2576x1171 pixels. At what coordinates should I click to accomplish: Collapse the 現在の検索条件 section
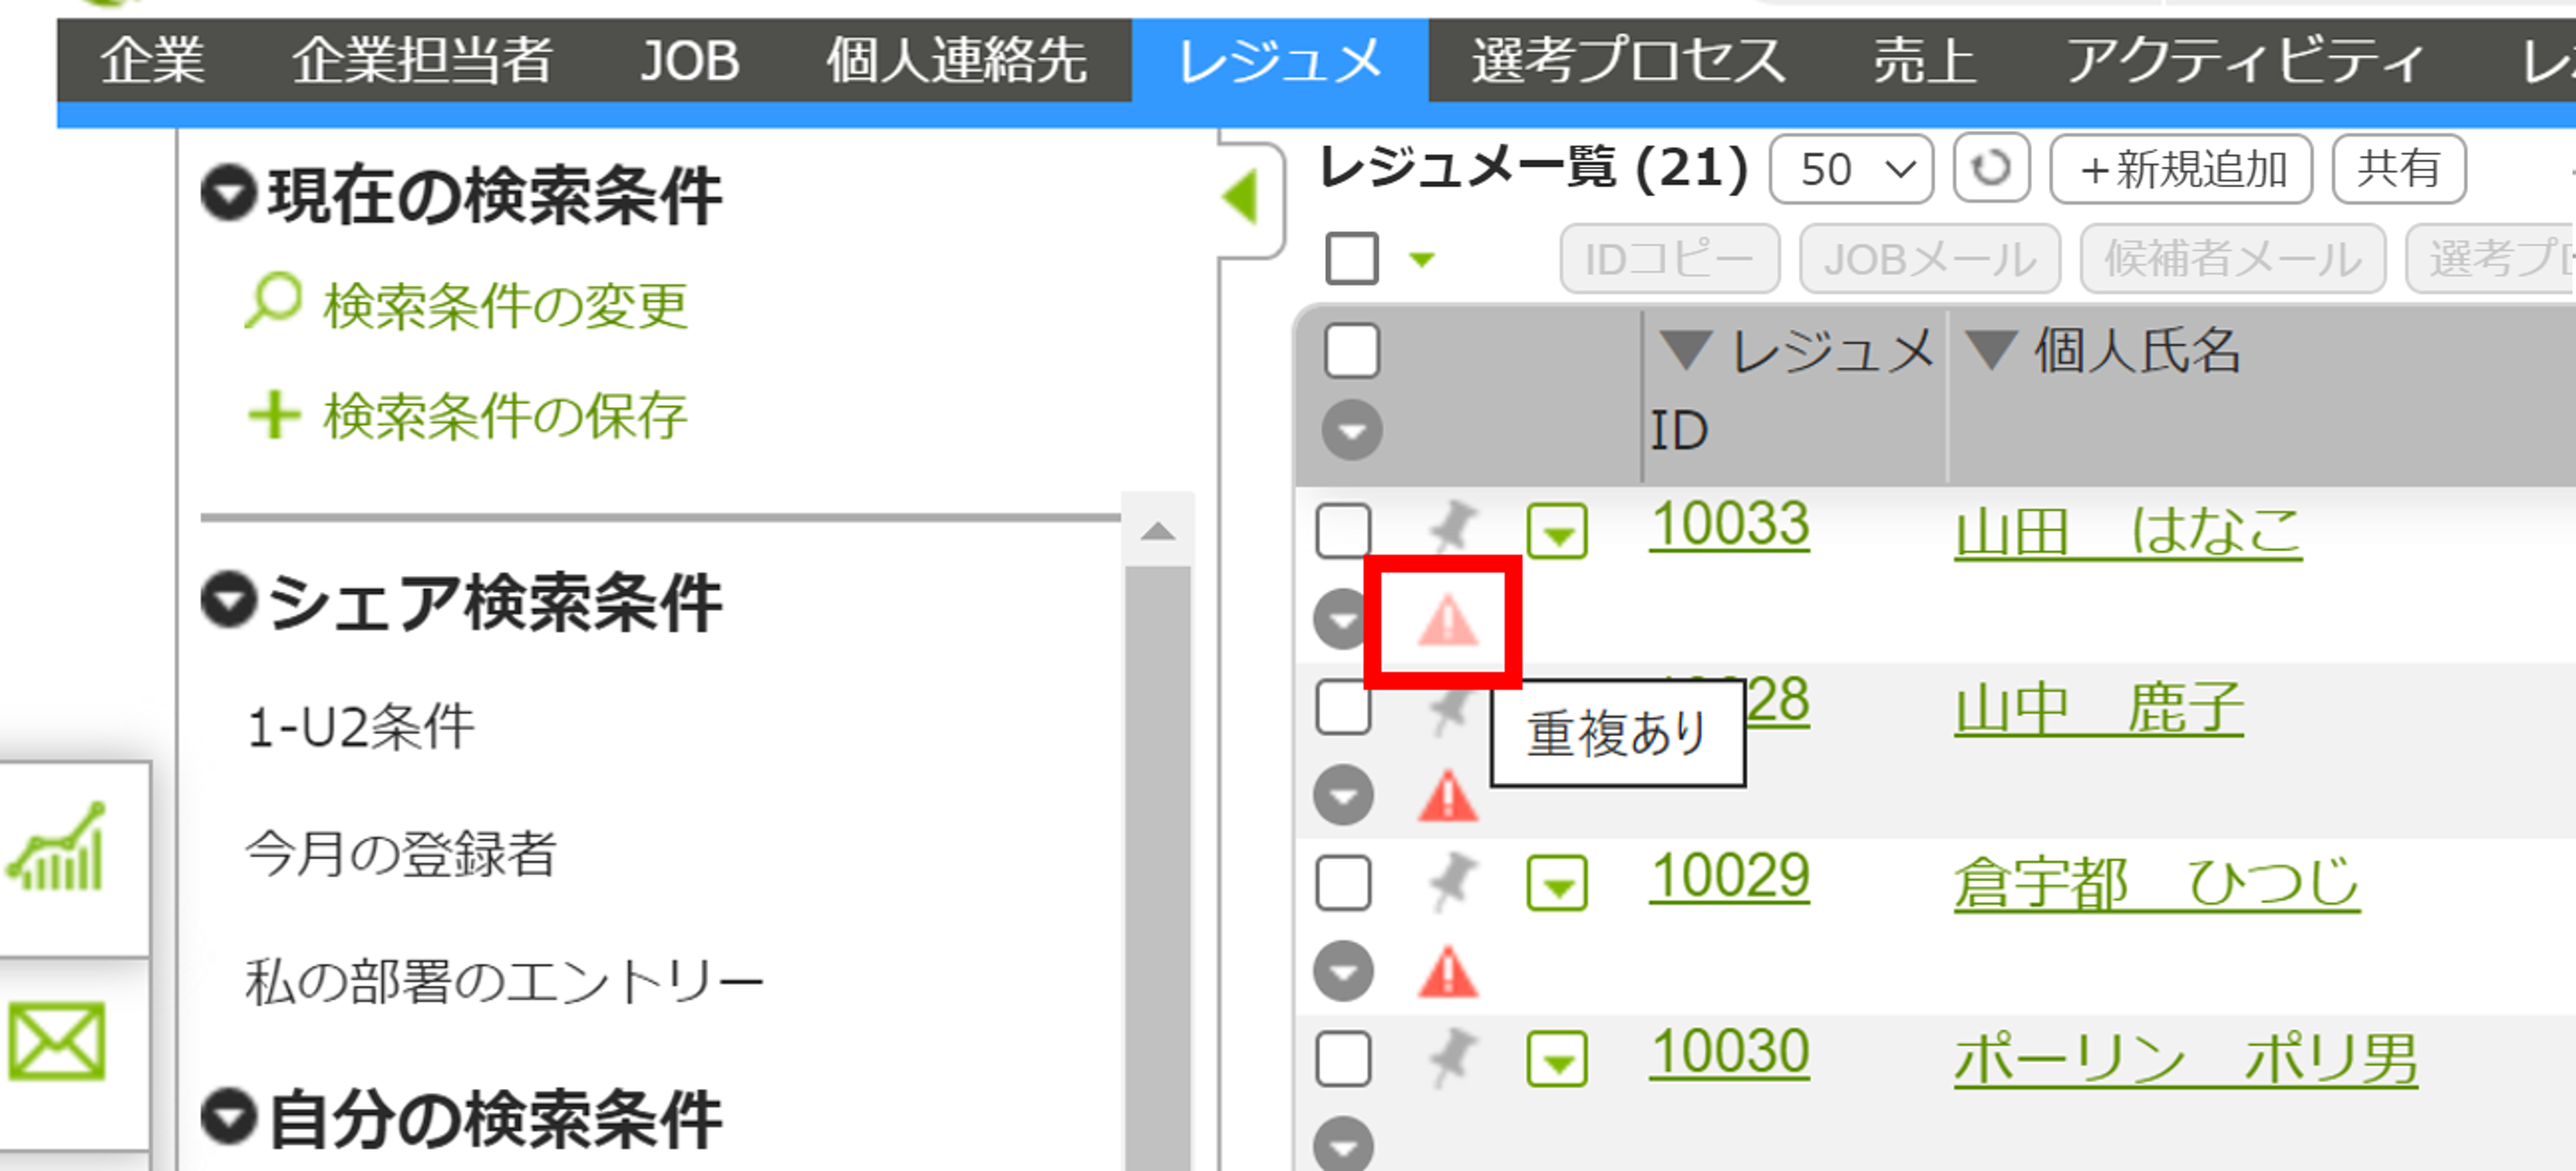(x=230, y=192)
